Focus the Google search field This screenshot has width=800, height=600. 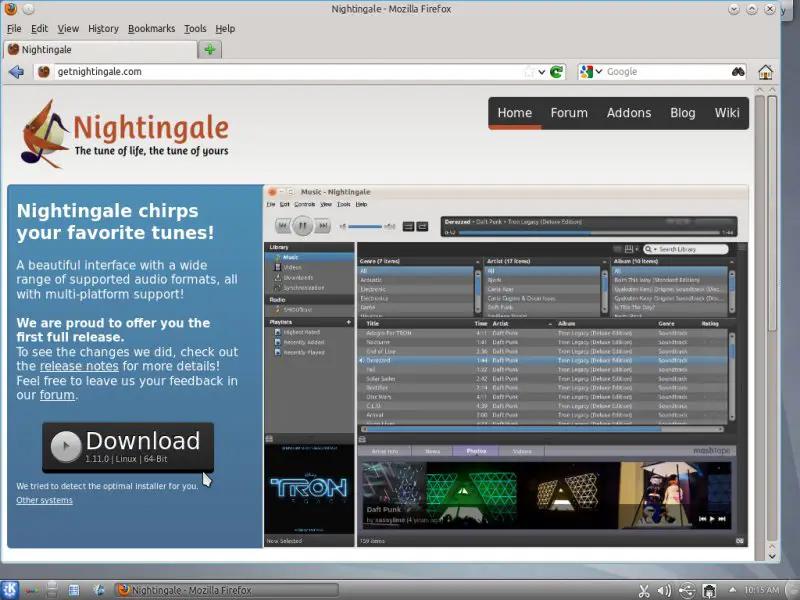667,72
